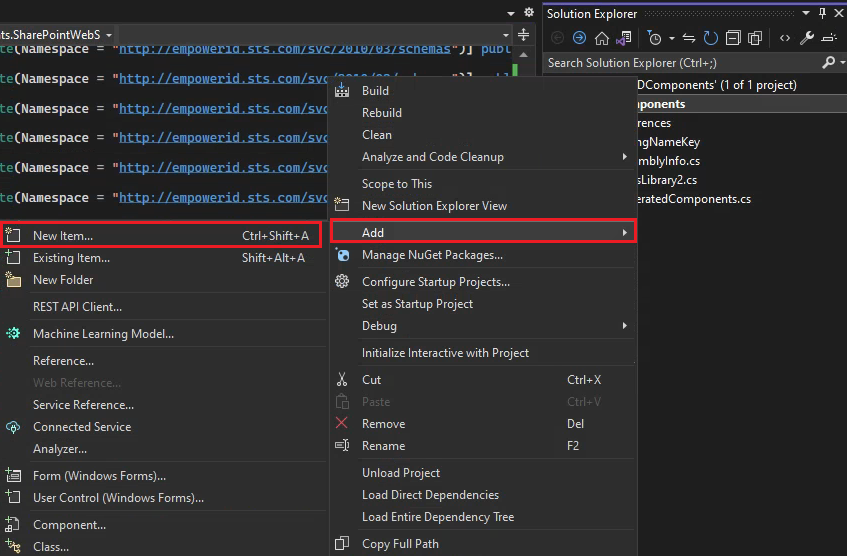Open New Solution Explorer View
This screenshot has height=556, width=847.
pyautogui.click(x=483, y=206)
